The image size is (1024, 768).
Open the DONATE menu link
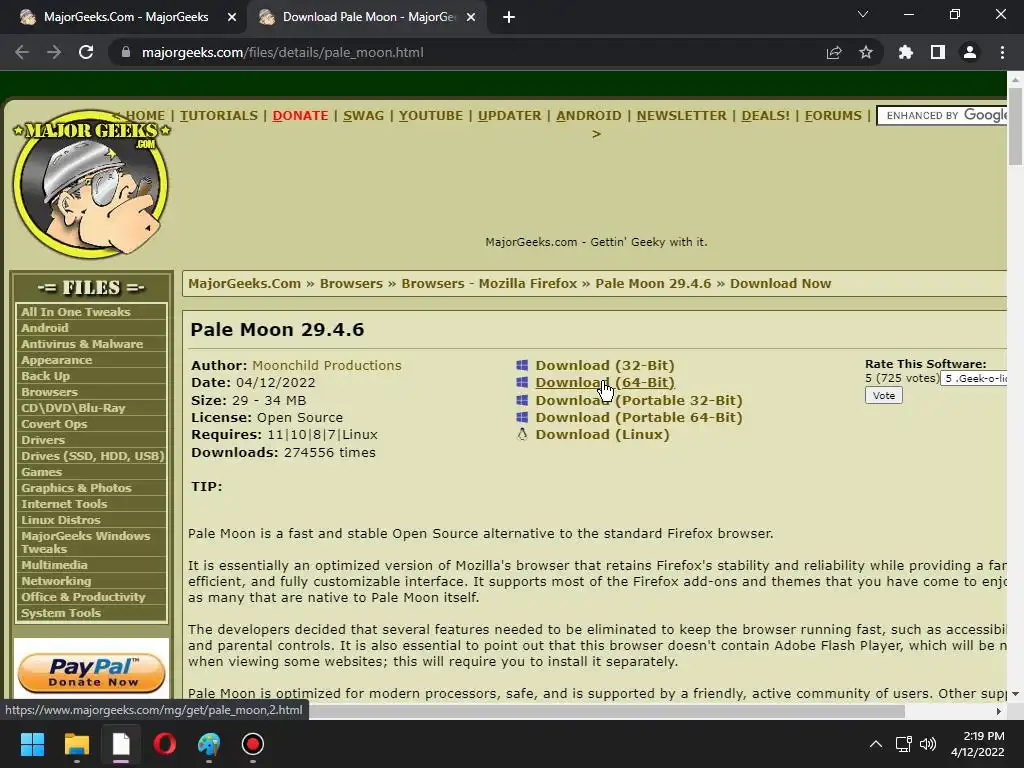pyautogui.click(x=300, y=116)
